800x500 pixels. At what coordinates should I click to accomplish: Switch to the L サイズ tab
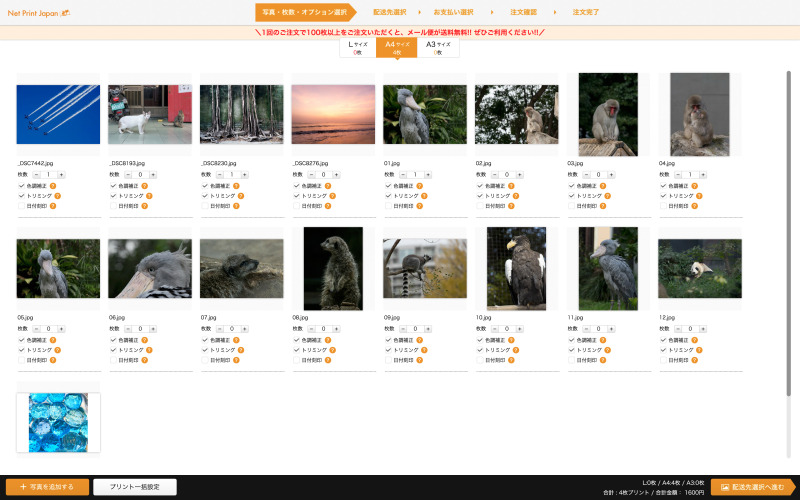[358, 48]
